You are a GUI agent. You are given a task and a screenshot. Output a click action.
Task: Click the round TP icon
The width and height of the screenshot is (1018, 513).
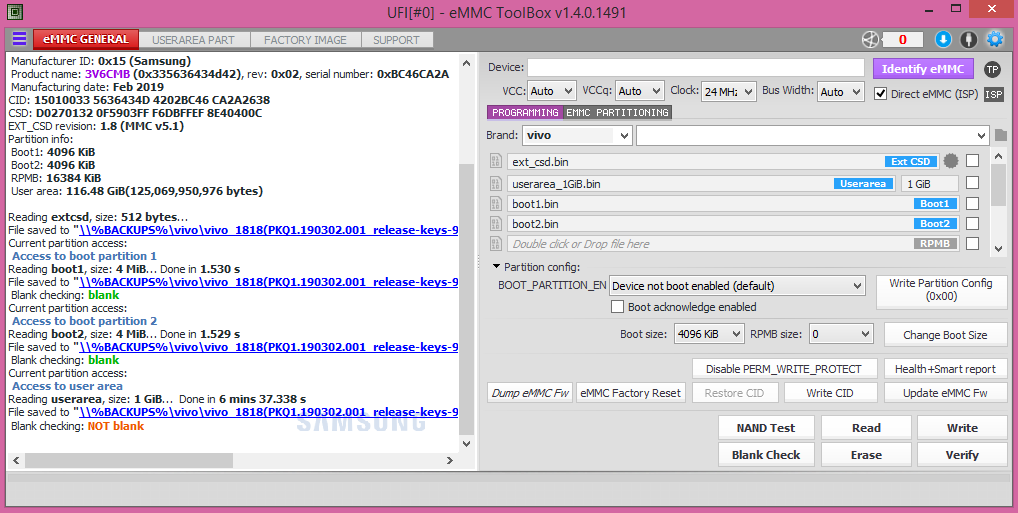(992, 69)
